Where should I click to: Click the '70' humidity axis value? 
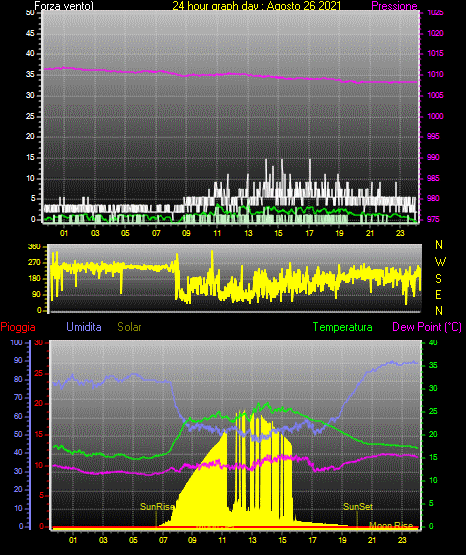18,397
